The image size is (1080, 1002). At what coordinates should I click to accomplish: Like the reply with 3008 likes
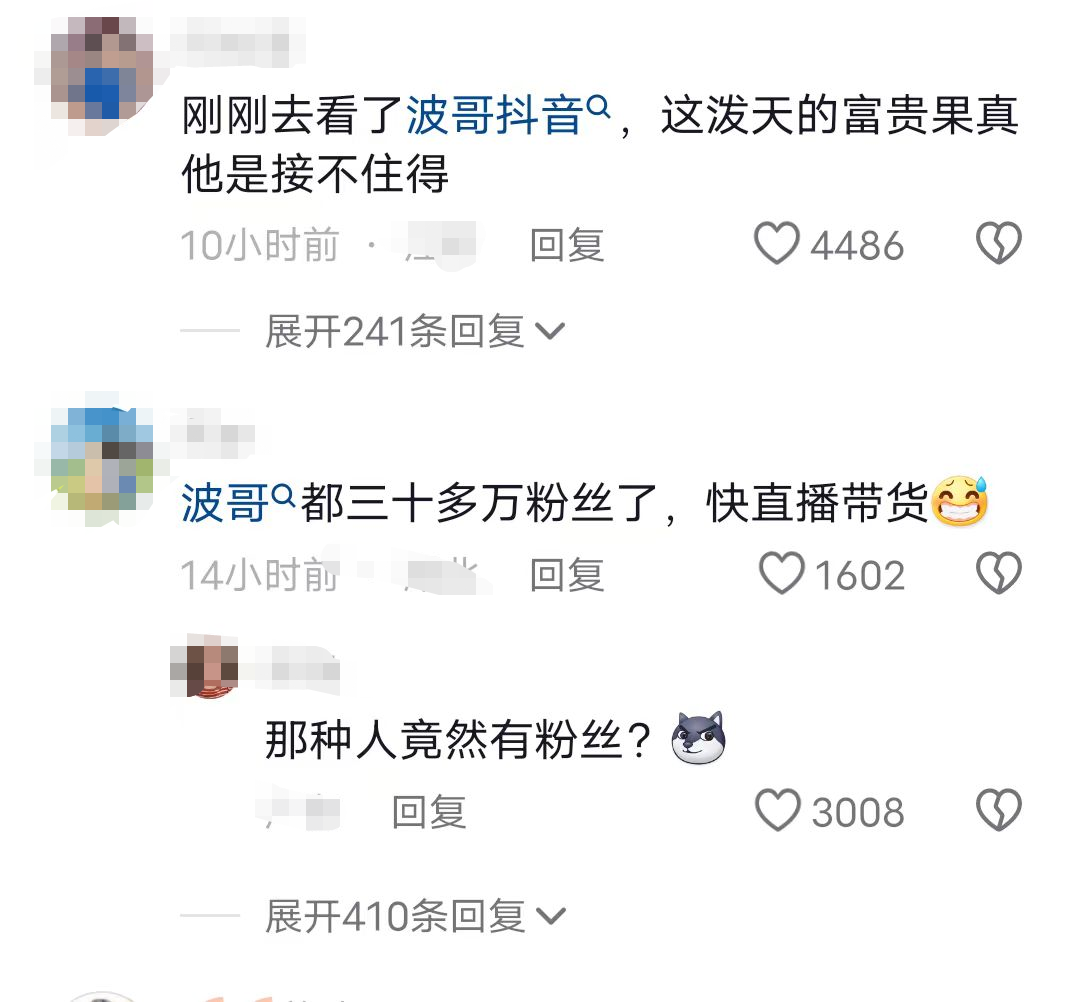pyautogui.click(x=778, y=810)
